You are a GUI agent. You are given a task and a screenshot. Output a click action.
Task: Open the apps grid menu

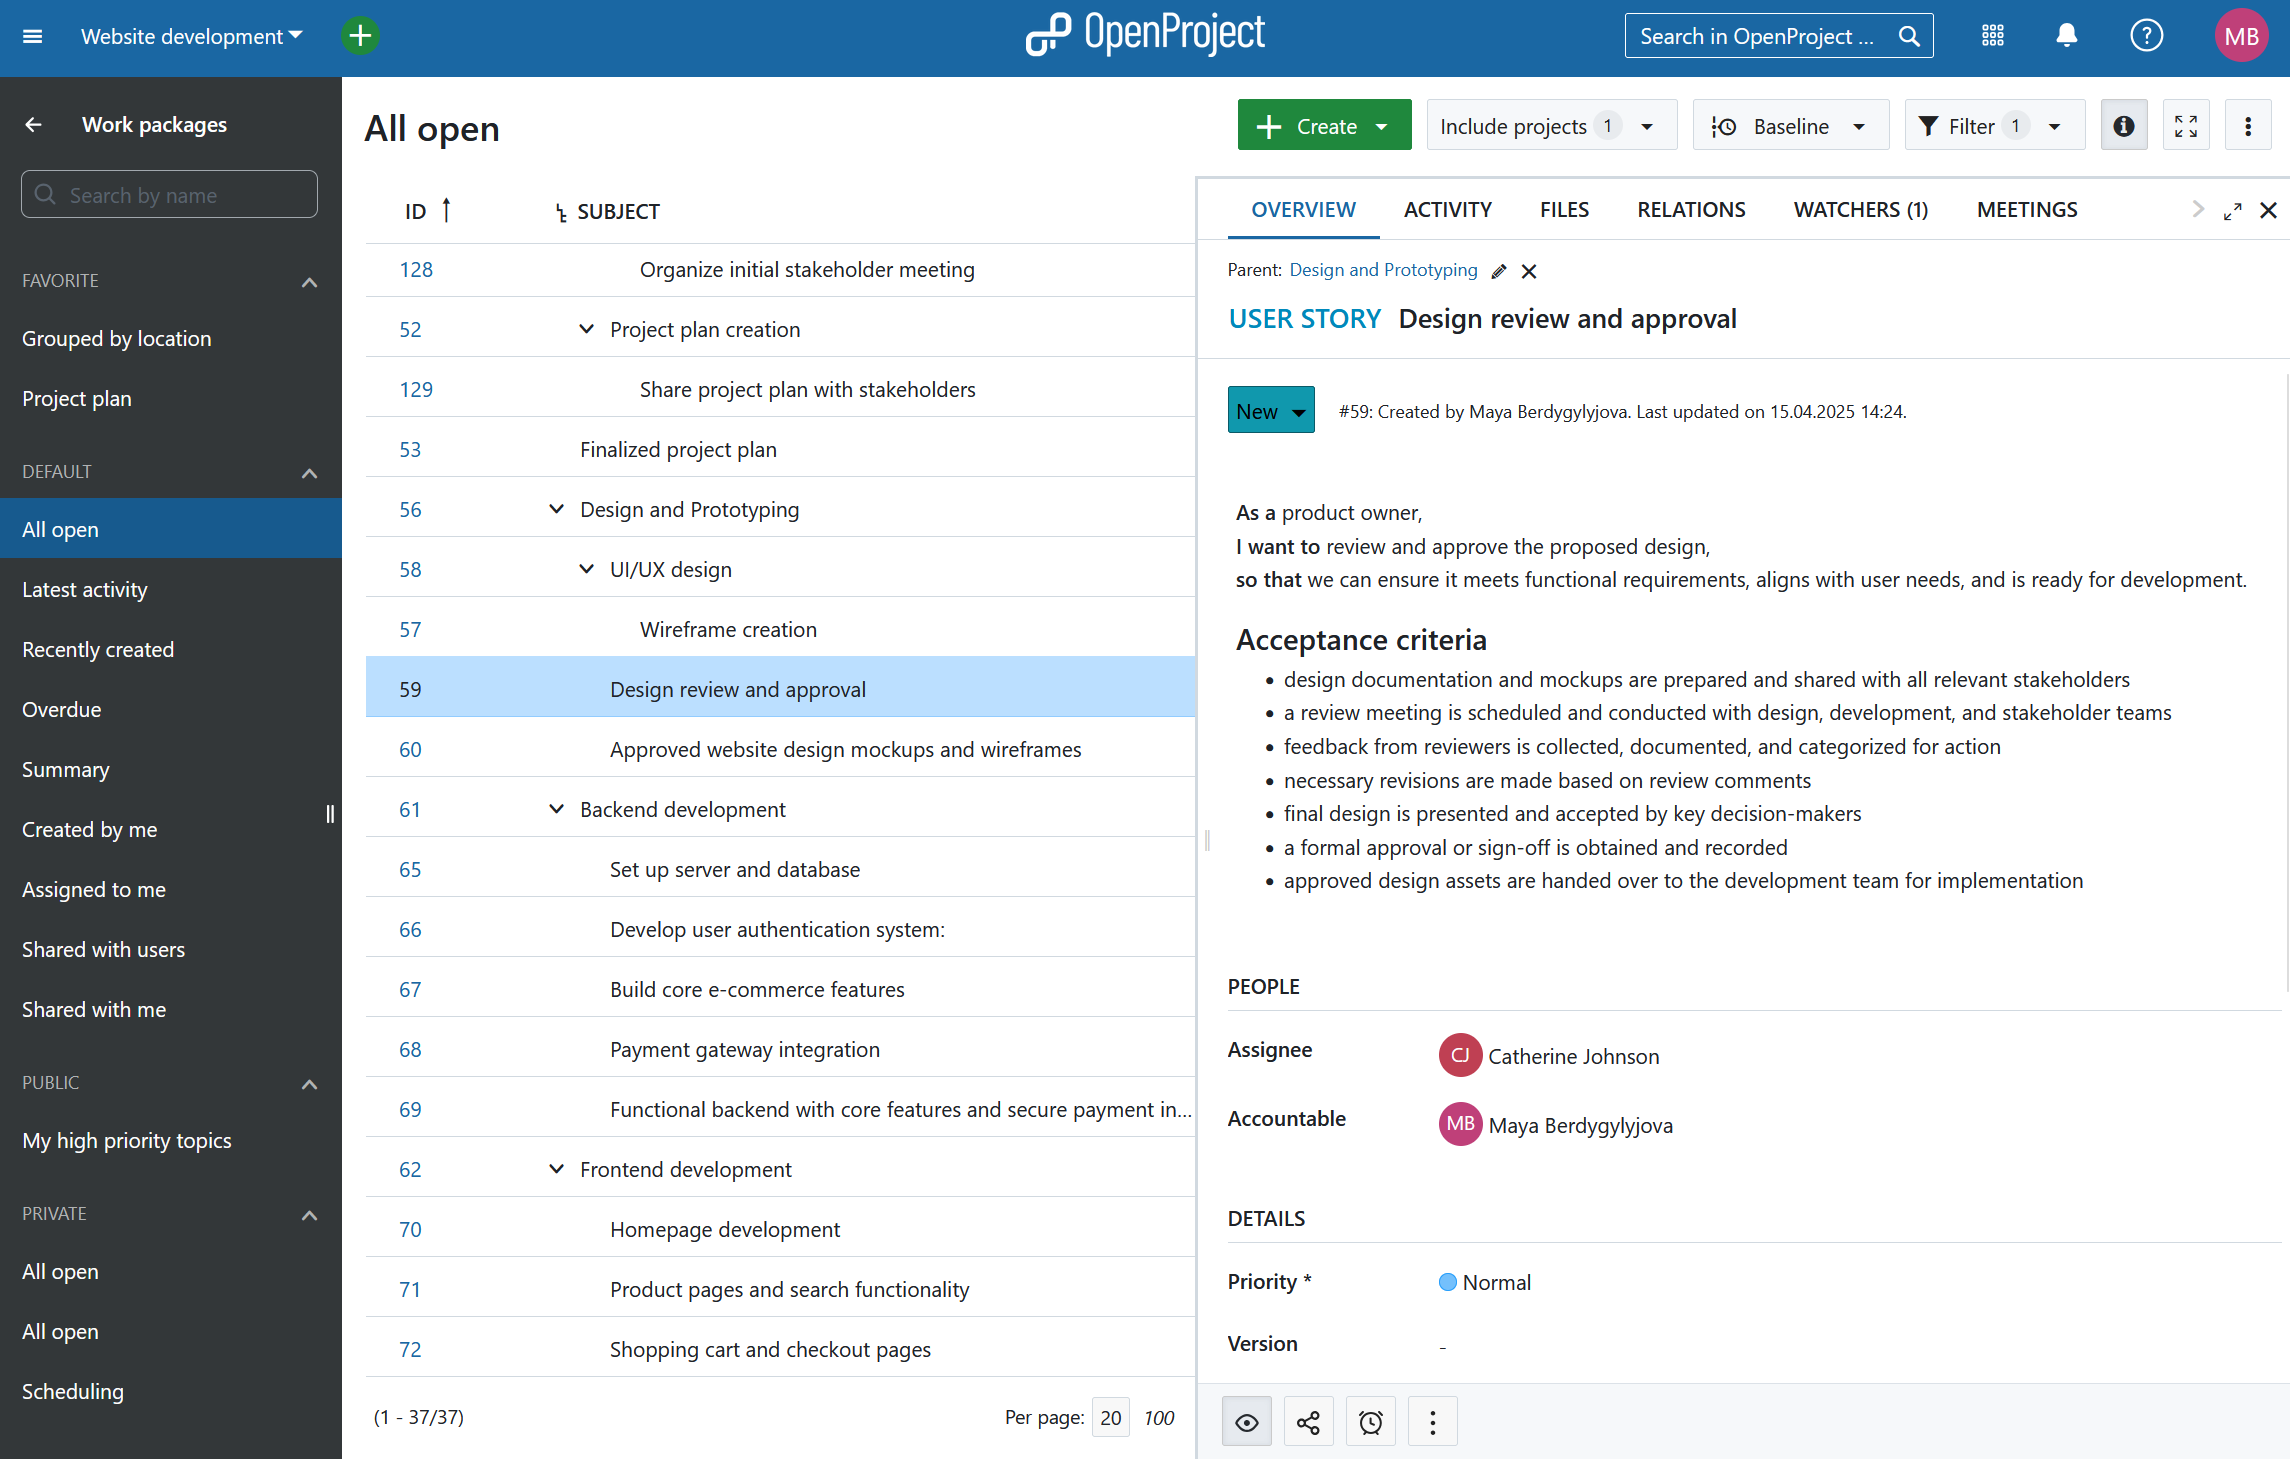click(1991, 35)
